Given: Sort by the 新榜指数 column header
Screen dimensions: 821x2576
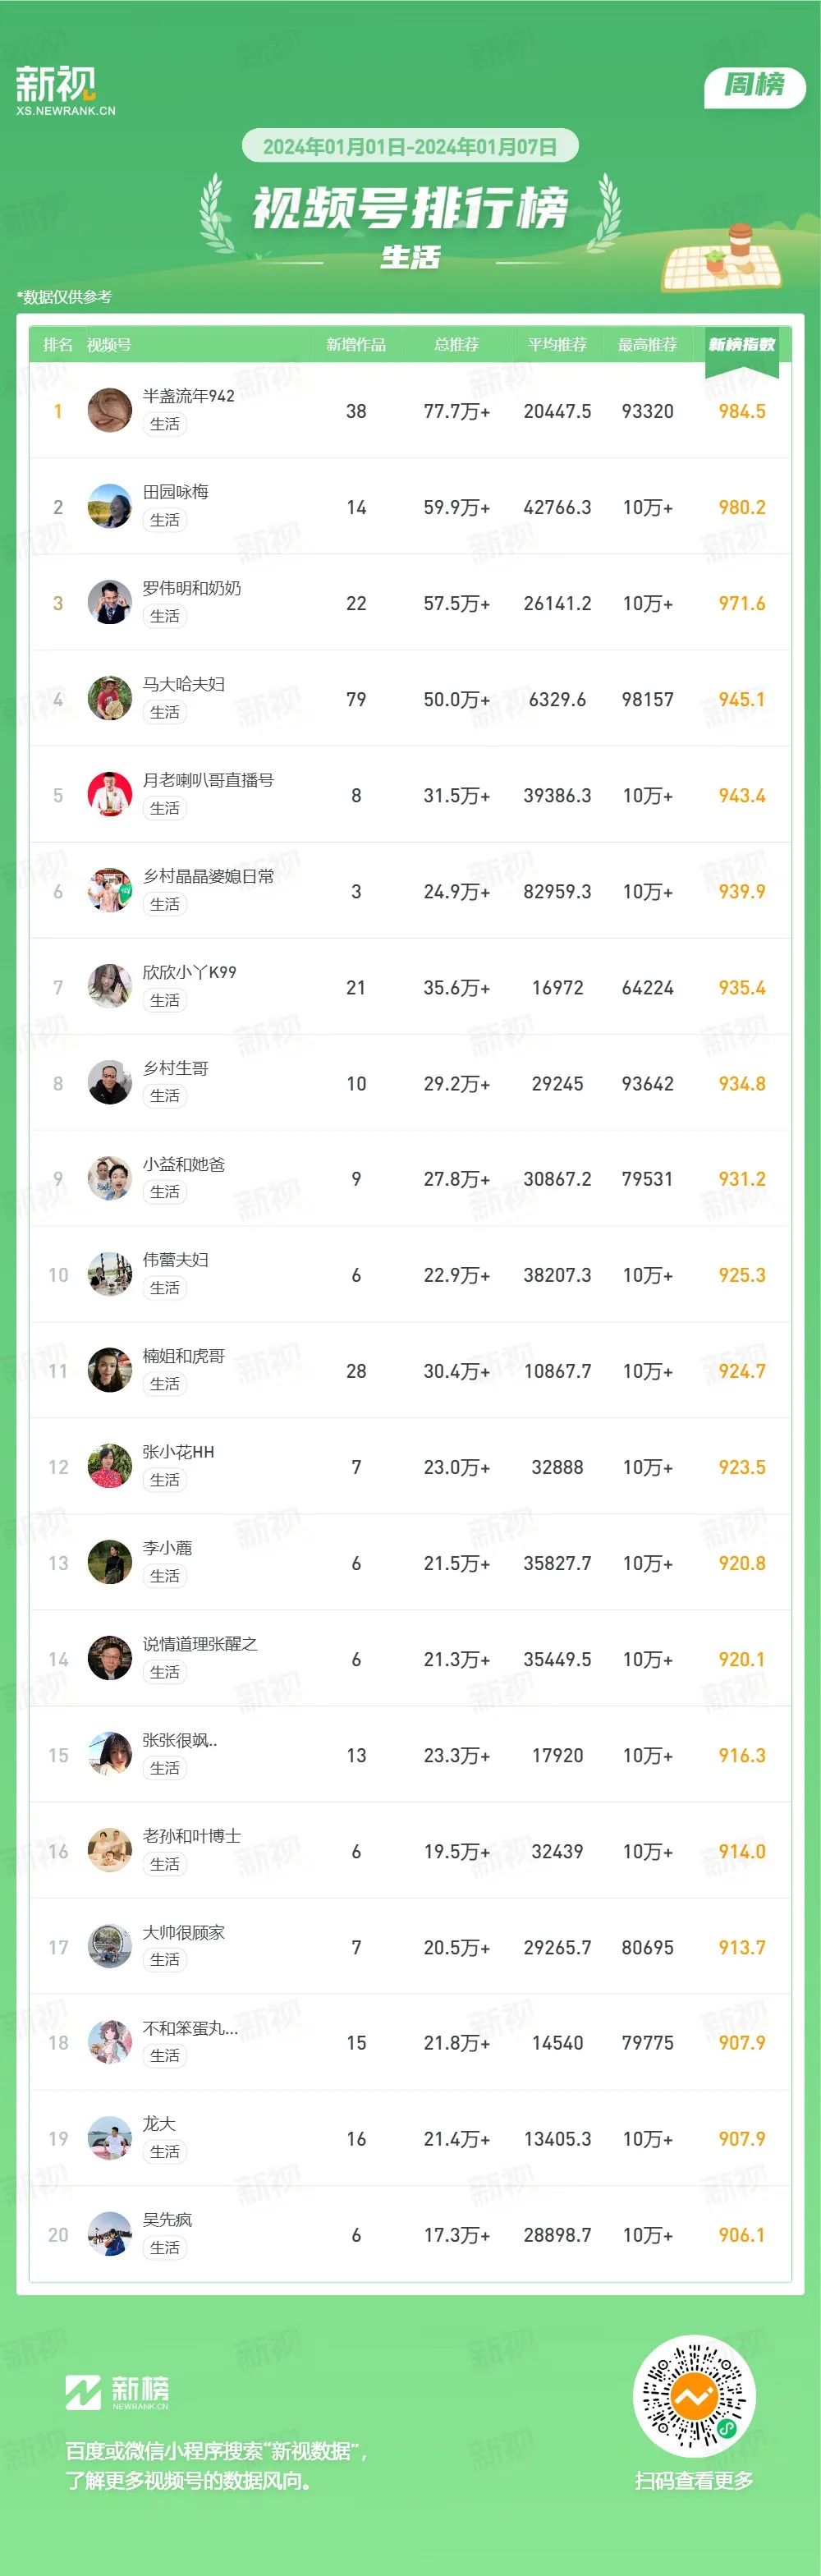Looking at the screenshot, I should [x=741, y=344].
